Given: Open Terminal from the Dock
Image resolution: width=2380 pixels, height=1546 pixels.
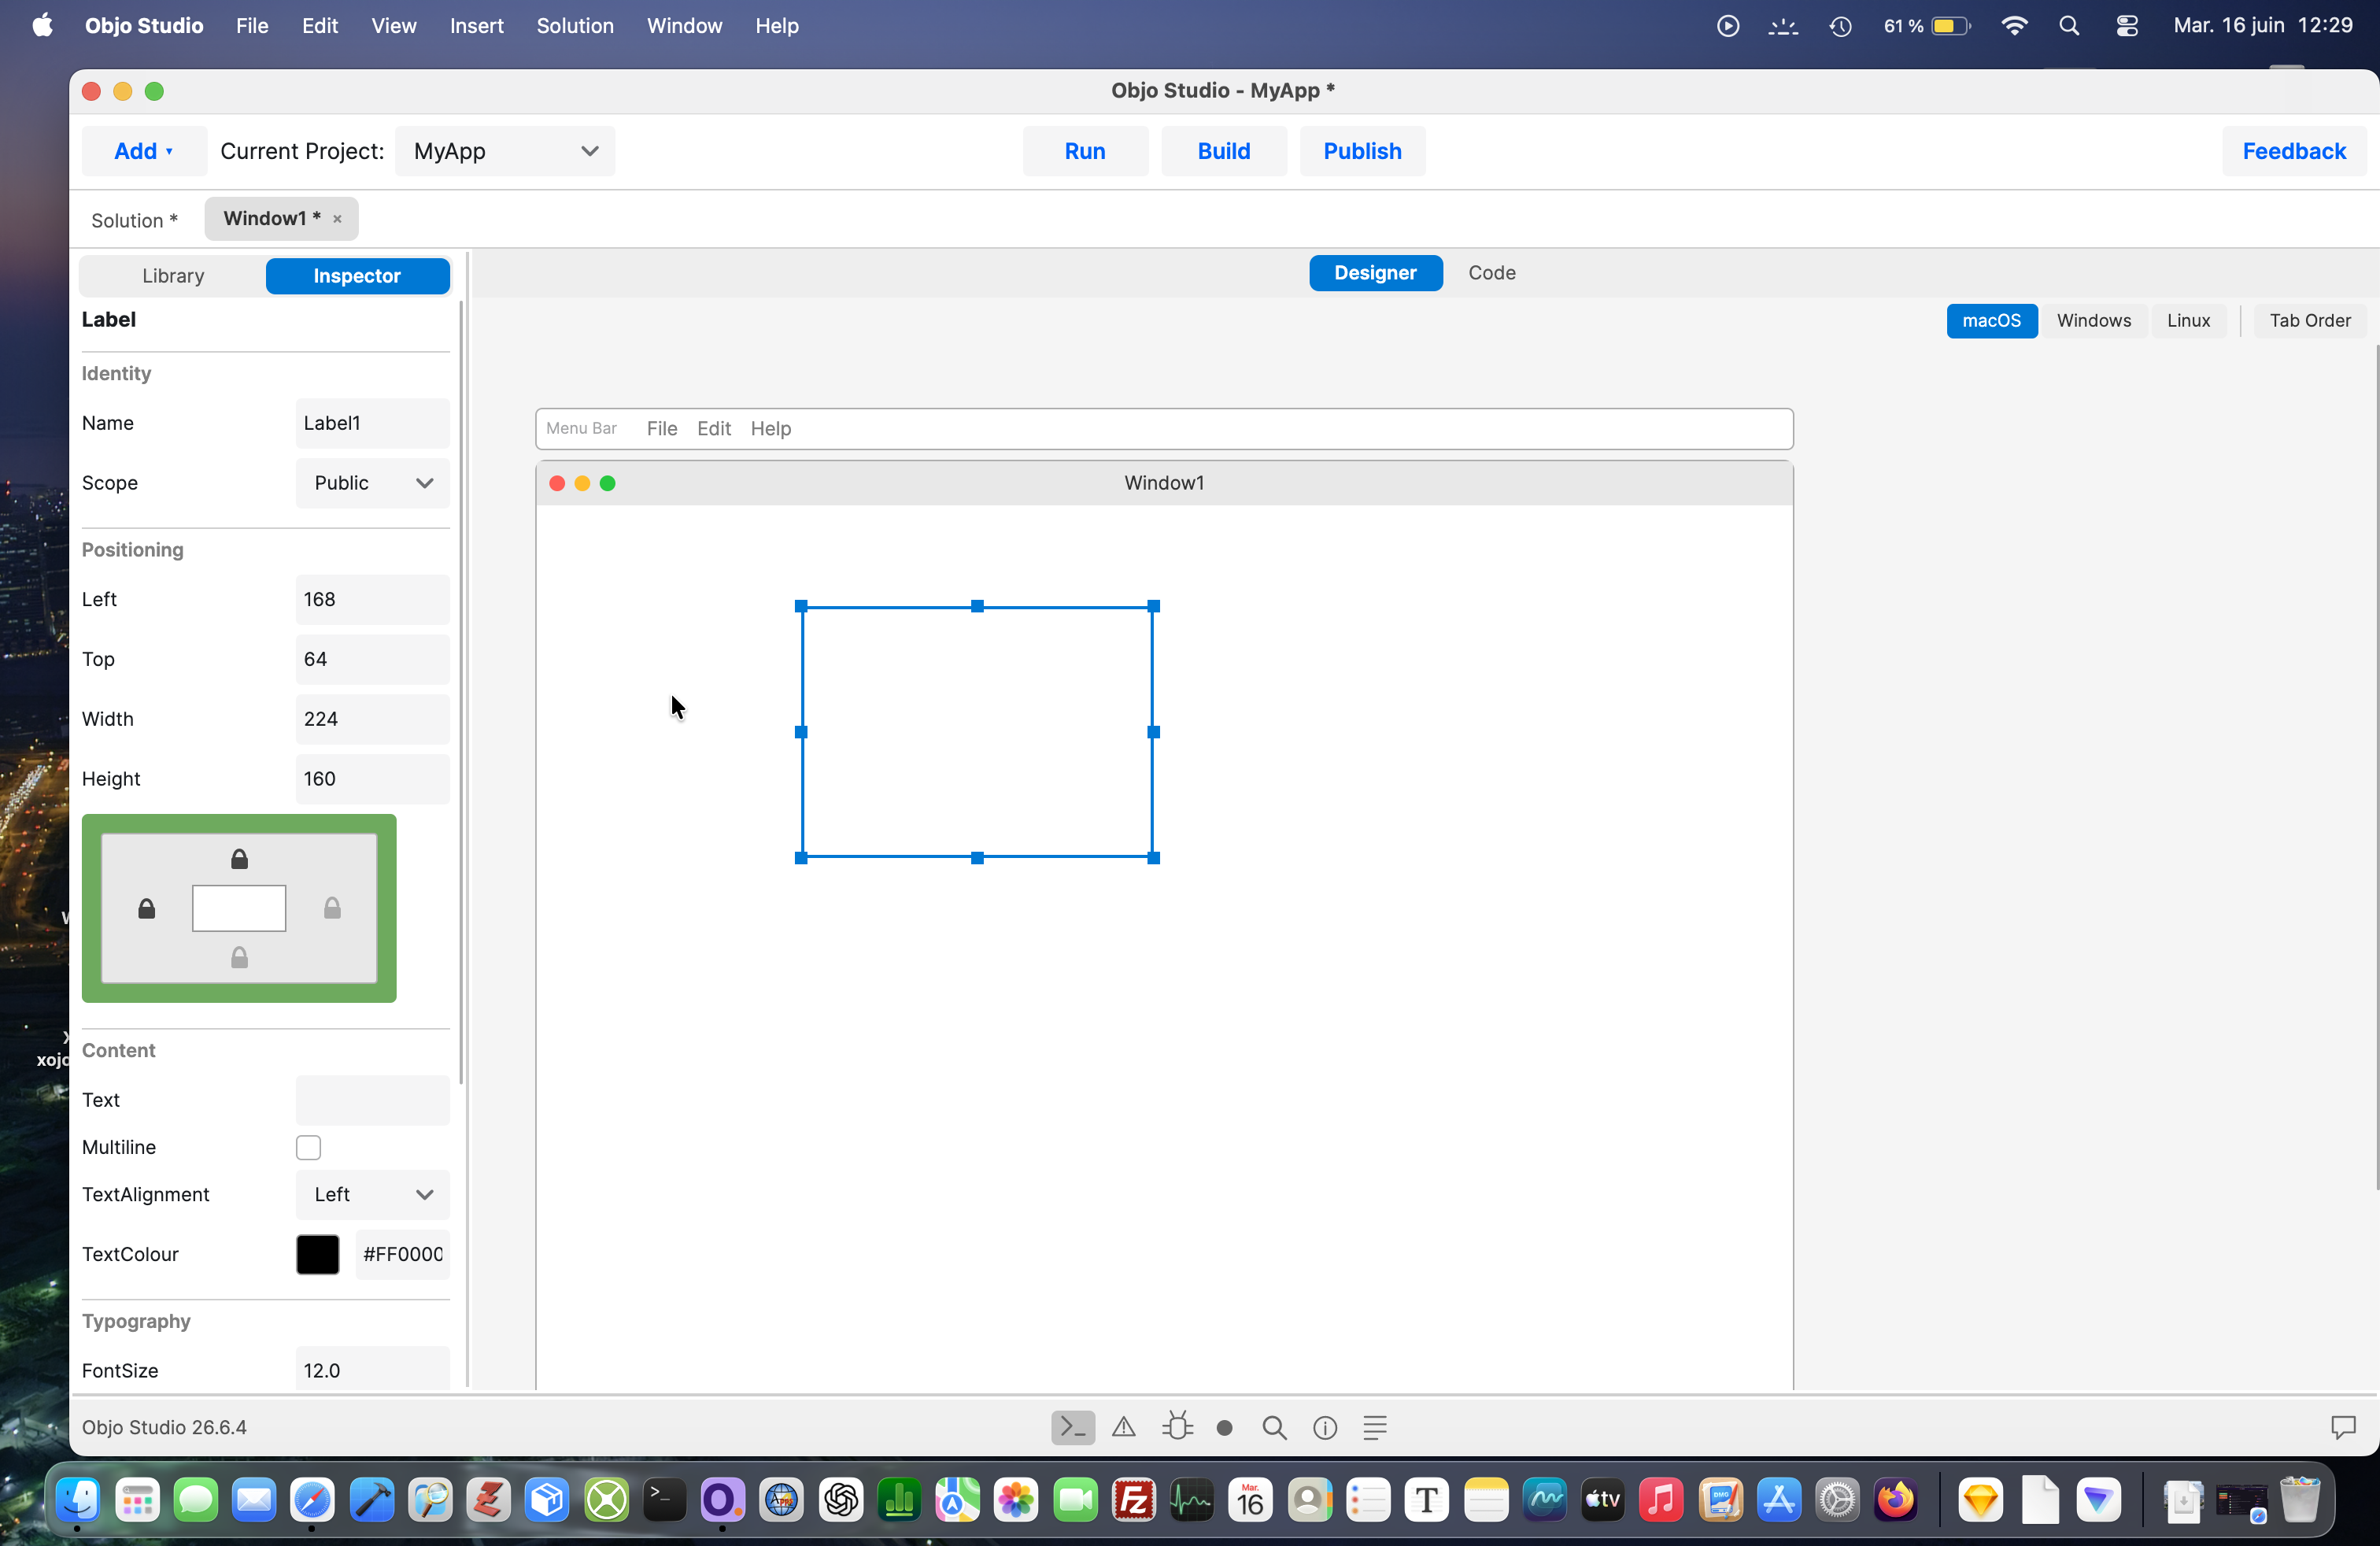Looking at the screenshot, I should [664, 1500].
